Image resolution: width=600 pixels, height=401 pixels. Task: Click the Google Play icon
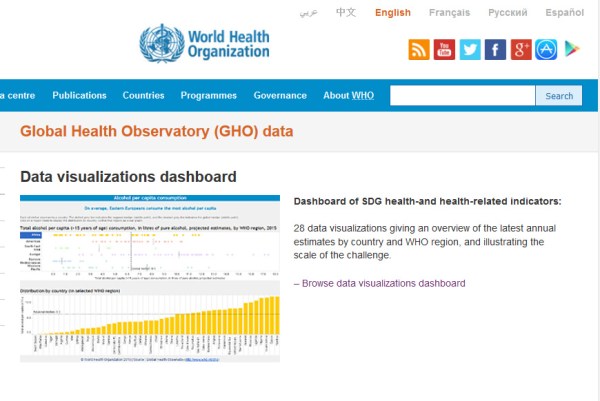572,49
